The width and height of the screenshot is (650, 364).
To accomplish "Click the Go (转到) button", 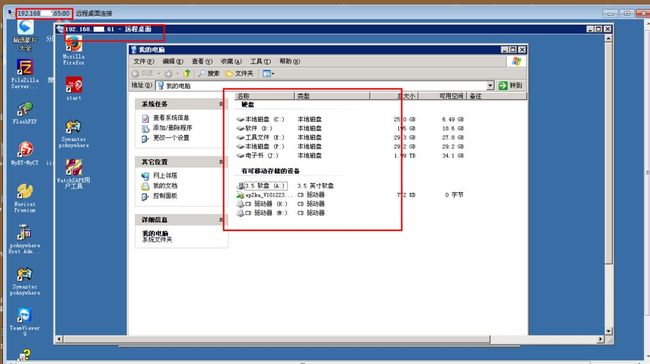I will click(x=510, y=85).
